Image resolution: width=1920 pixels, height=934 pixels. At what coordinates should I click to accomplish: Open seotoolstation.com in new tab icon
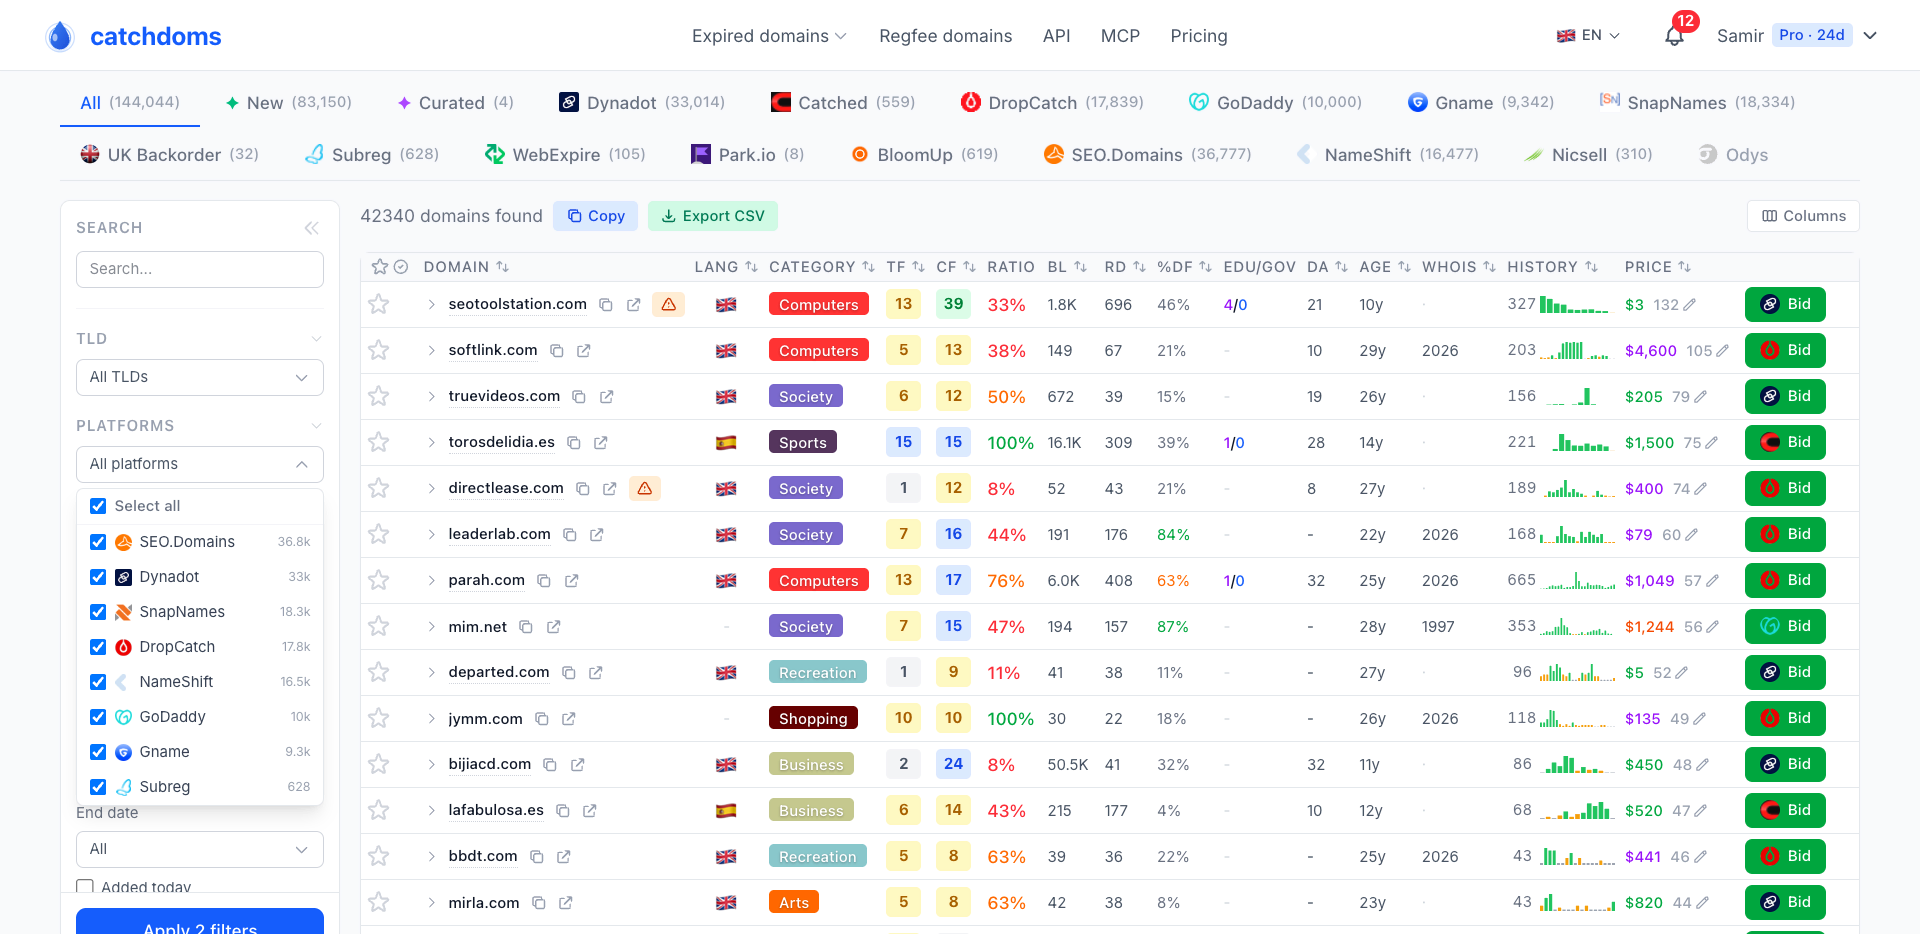633,305
